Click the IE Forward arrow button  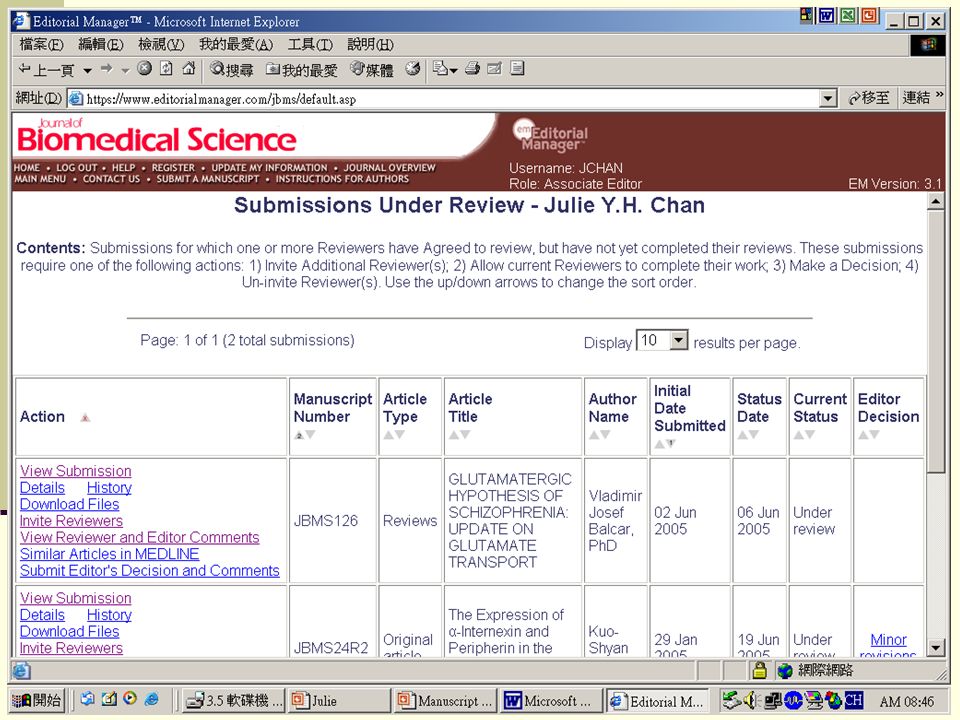point(107,69)
